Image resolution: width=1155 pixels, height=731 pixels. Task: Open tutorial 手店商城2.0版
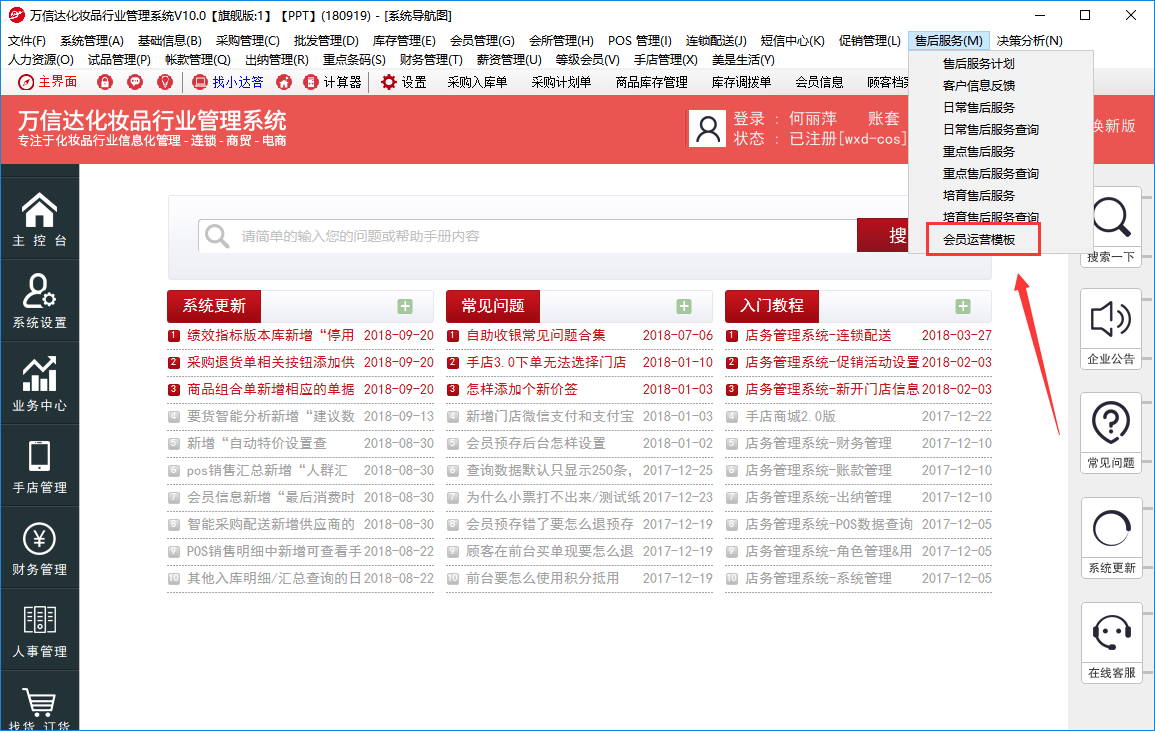(790, 416)
